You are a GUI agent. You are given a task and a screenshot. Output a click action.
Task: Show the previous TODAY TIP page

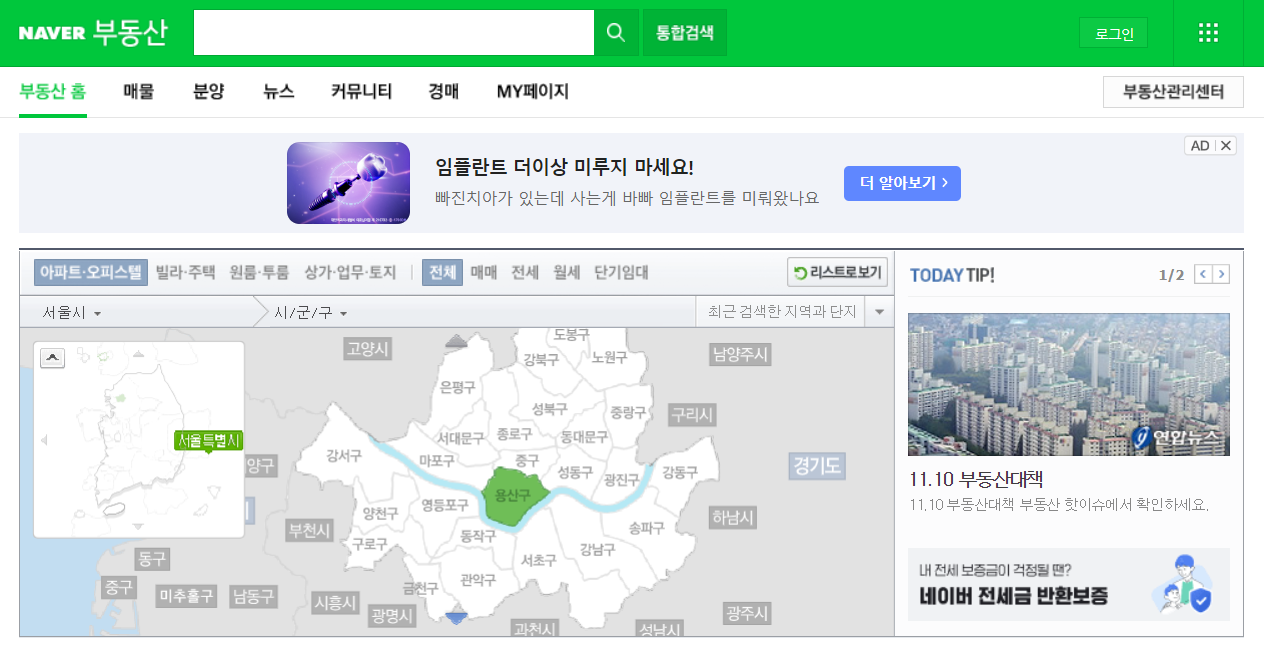click(x=1203, y=273)
